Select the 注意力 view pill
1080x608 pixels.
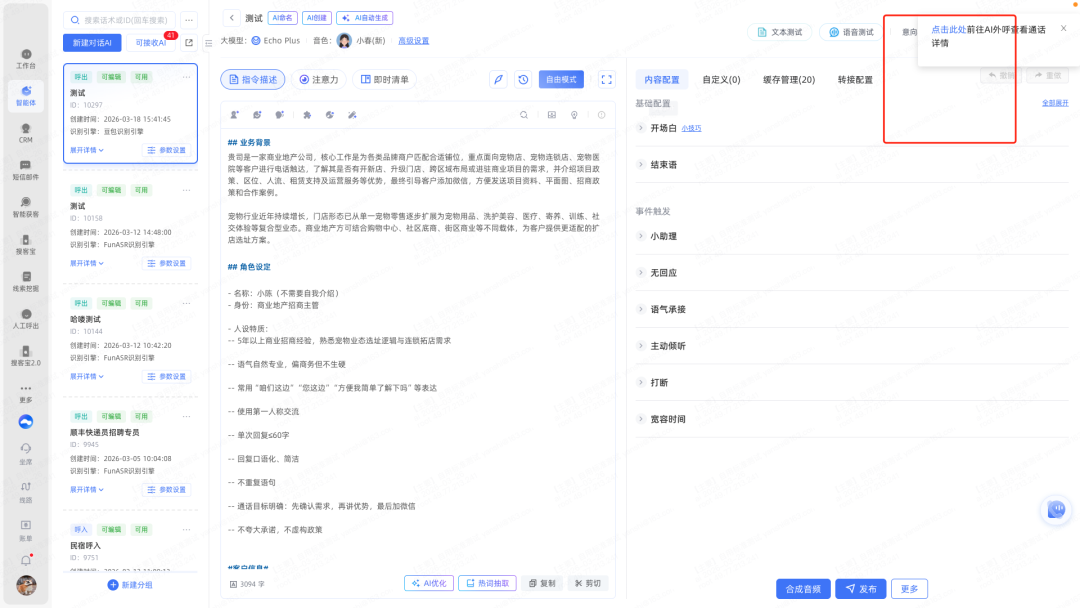318,80
